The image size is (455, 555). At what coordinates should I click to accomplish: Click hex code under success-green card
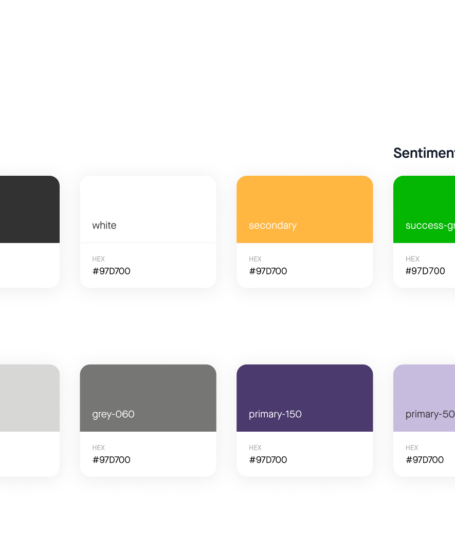[x=425, y=271]
